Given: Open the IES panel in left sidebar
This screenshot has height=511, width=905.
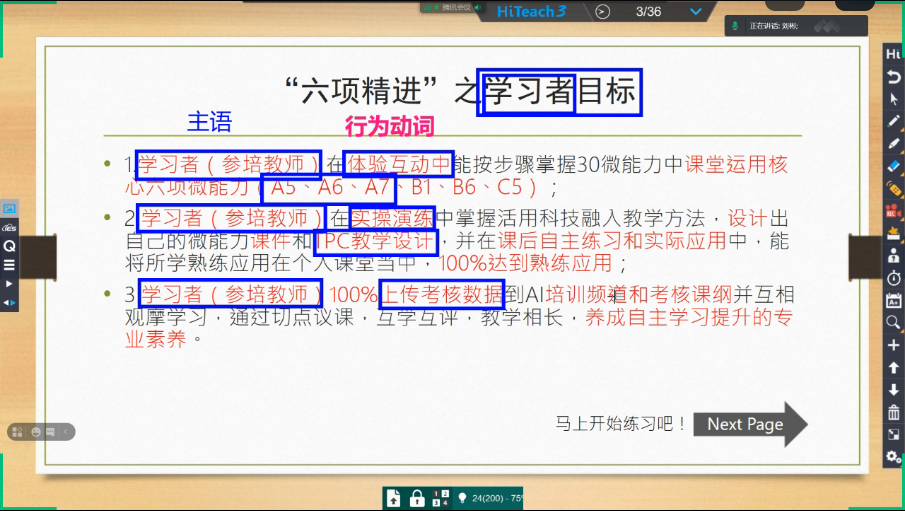Looking at the screenshot, I should 9,227.
